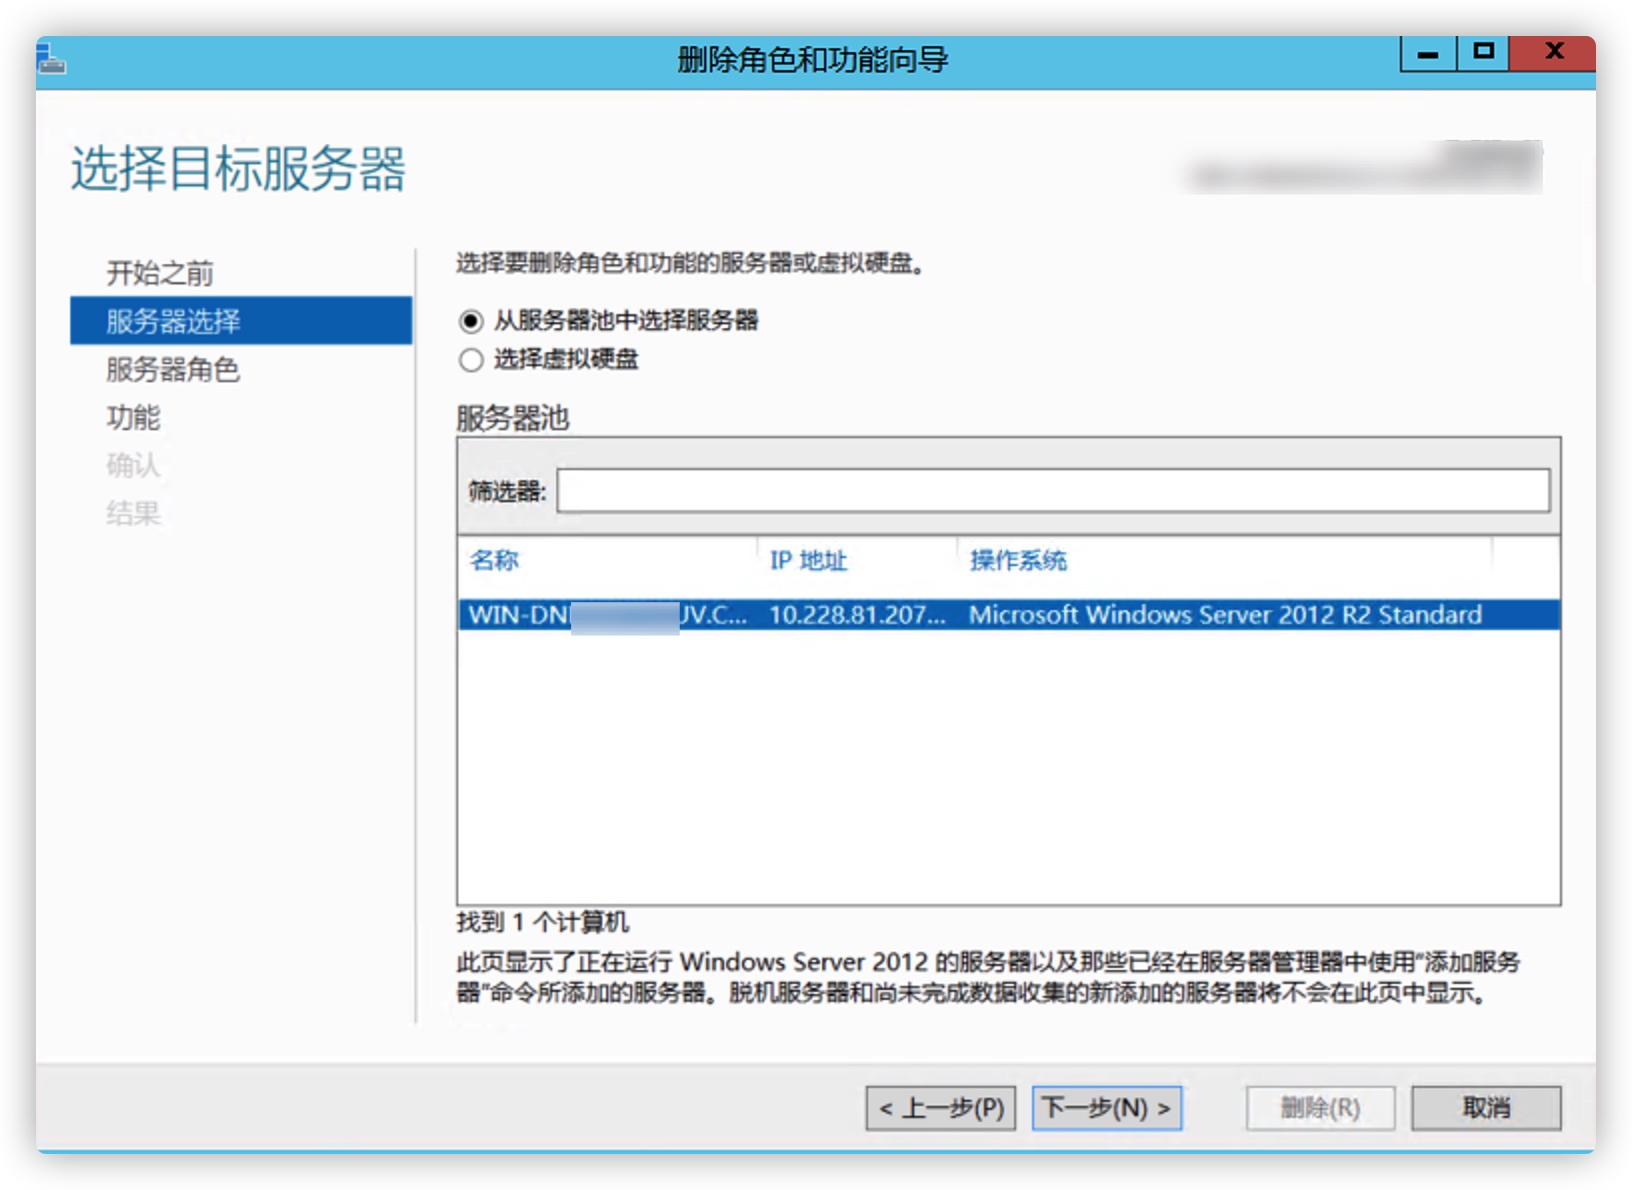The height and width of the screenshot is (1190, 1632).
Task: Maximize the 删除角色和功能向导 window
Action: pos(1483,53)
